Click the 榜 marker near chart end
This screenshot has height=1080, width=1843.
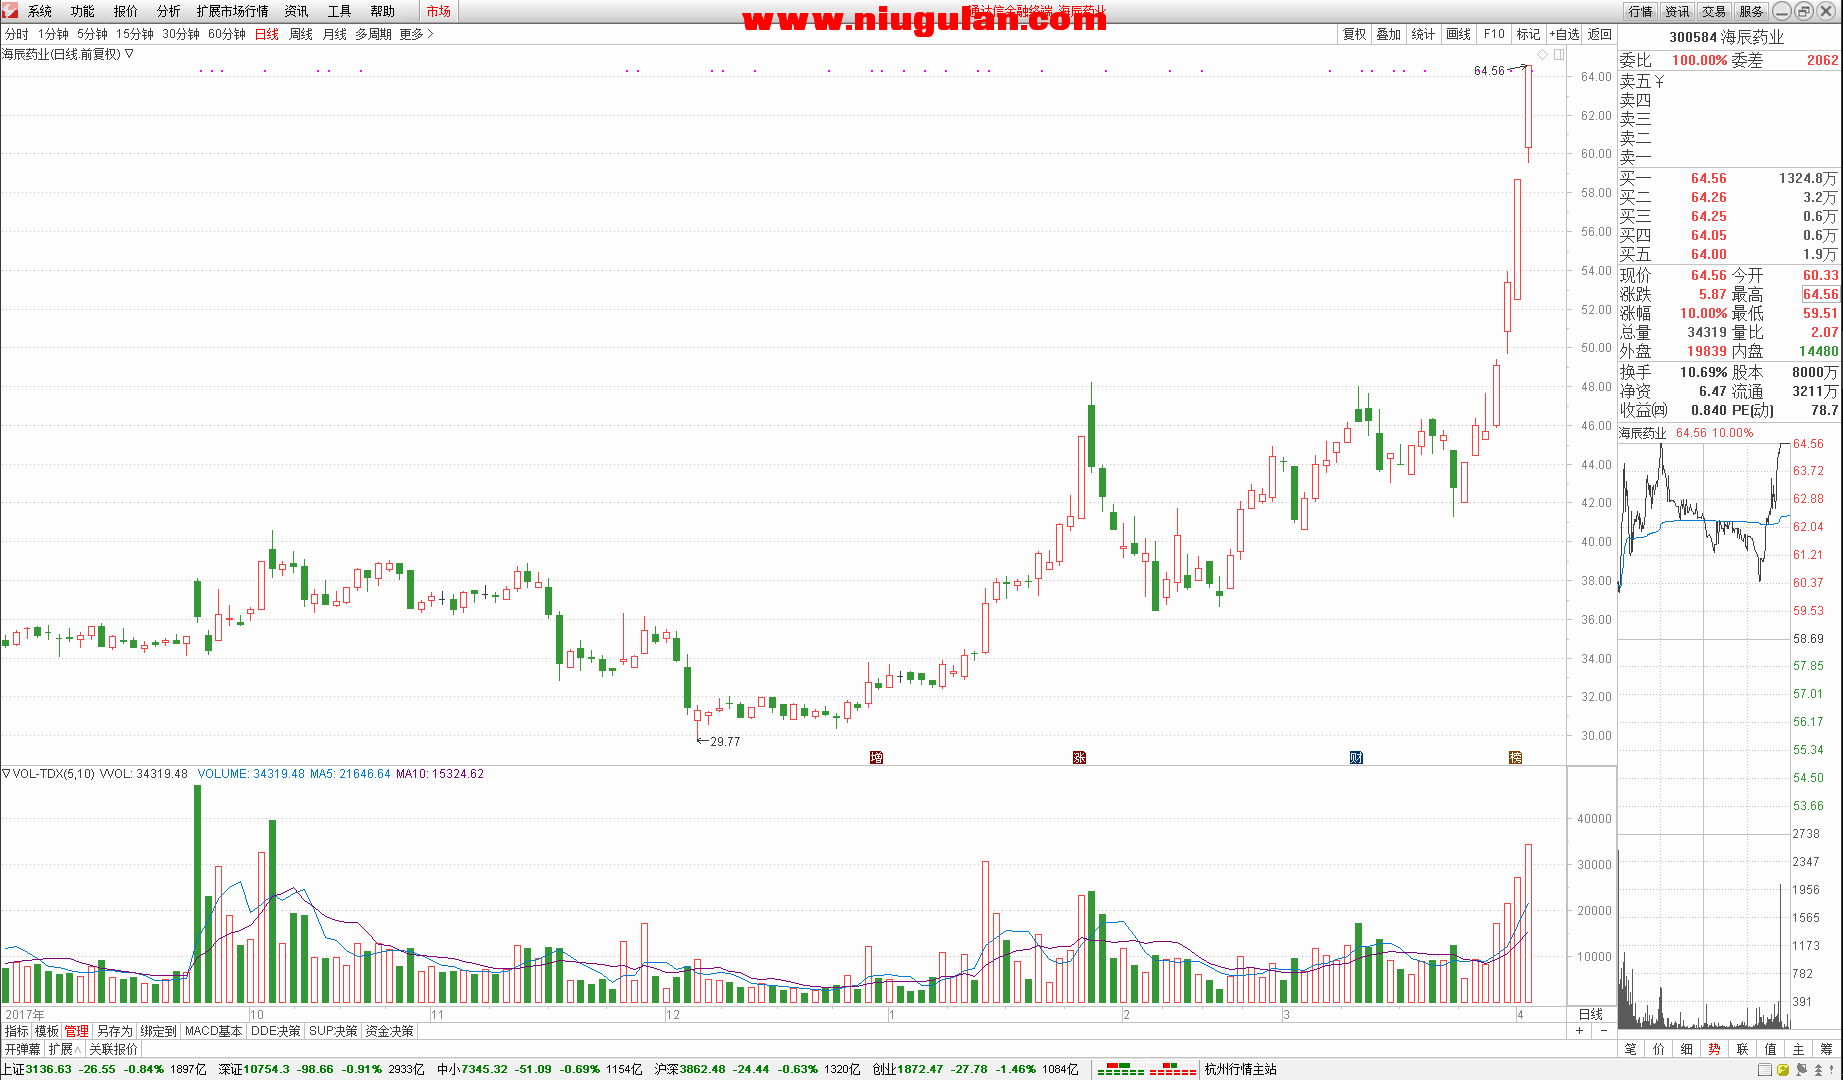coord(1515,757)
